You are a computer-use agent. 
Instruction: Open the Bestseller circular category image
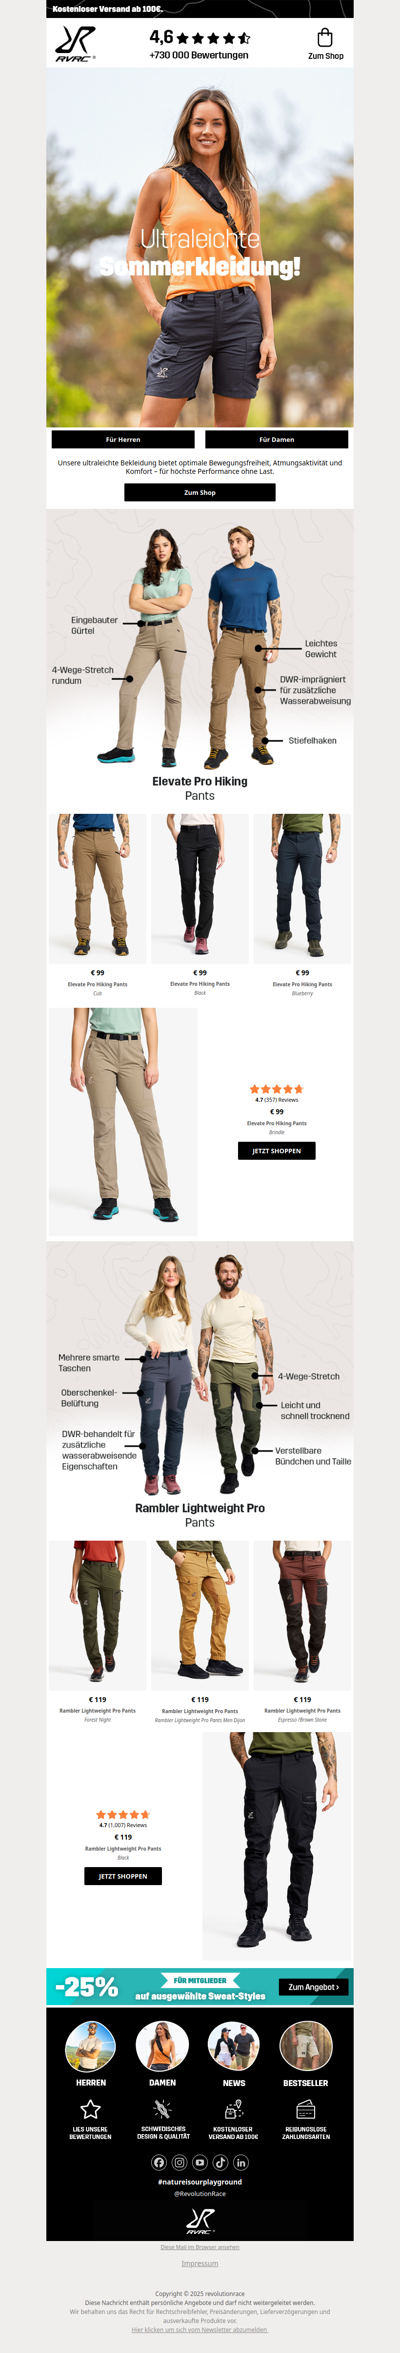305,2046
